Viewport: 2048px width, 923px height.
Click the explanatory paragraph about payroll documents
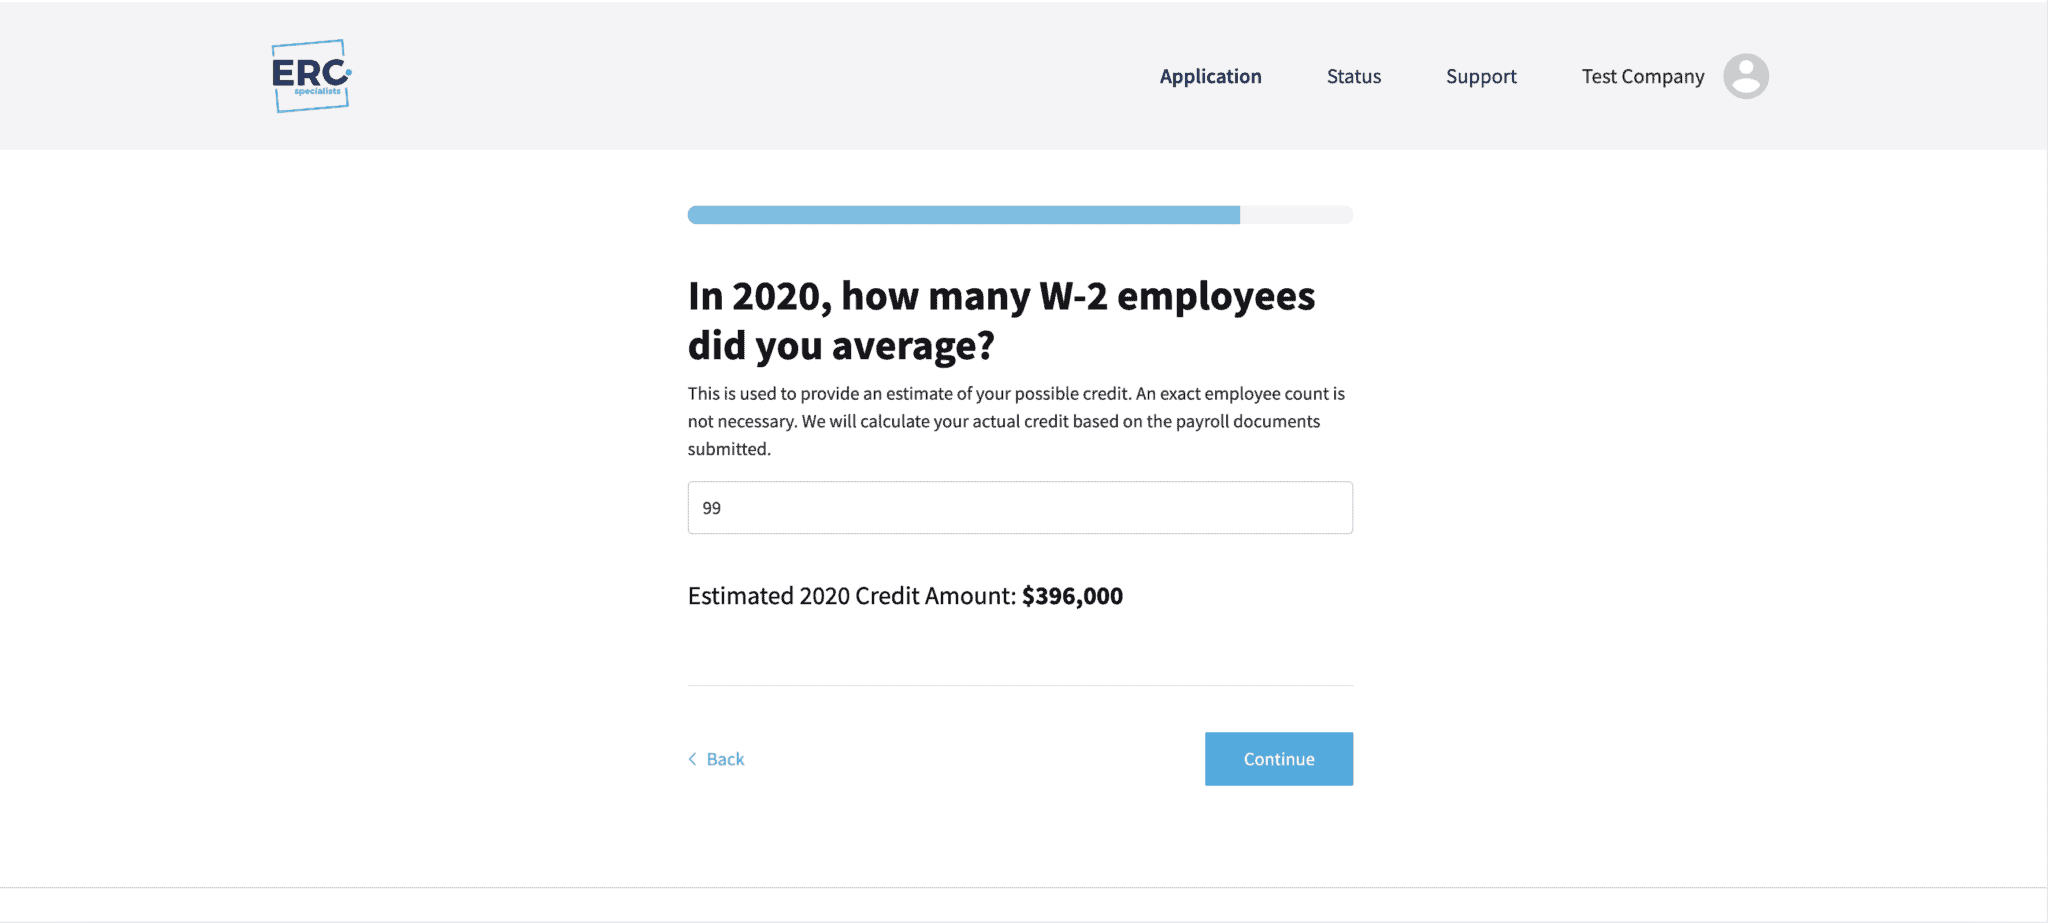coord(1016,421)
